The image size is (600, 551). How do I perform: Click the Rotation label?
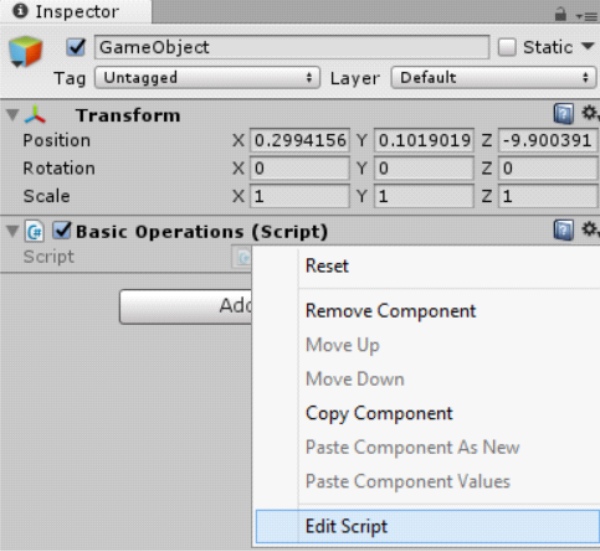point(59,168)
